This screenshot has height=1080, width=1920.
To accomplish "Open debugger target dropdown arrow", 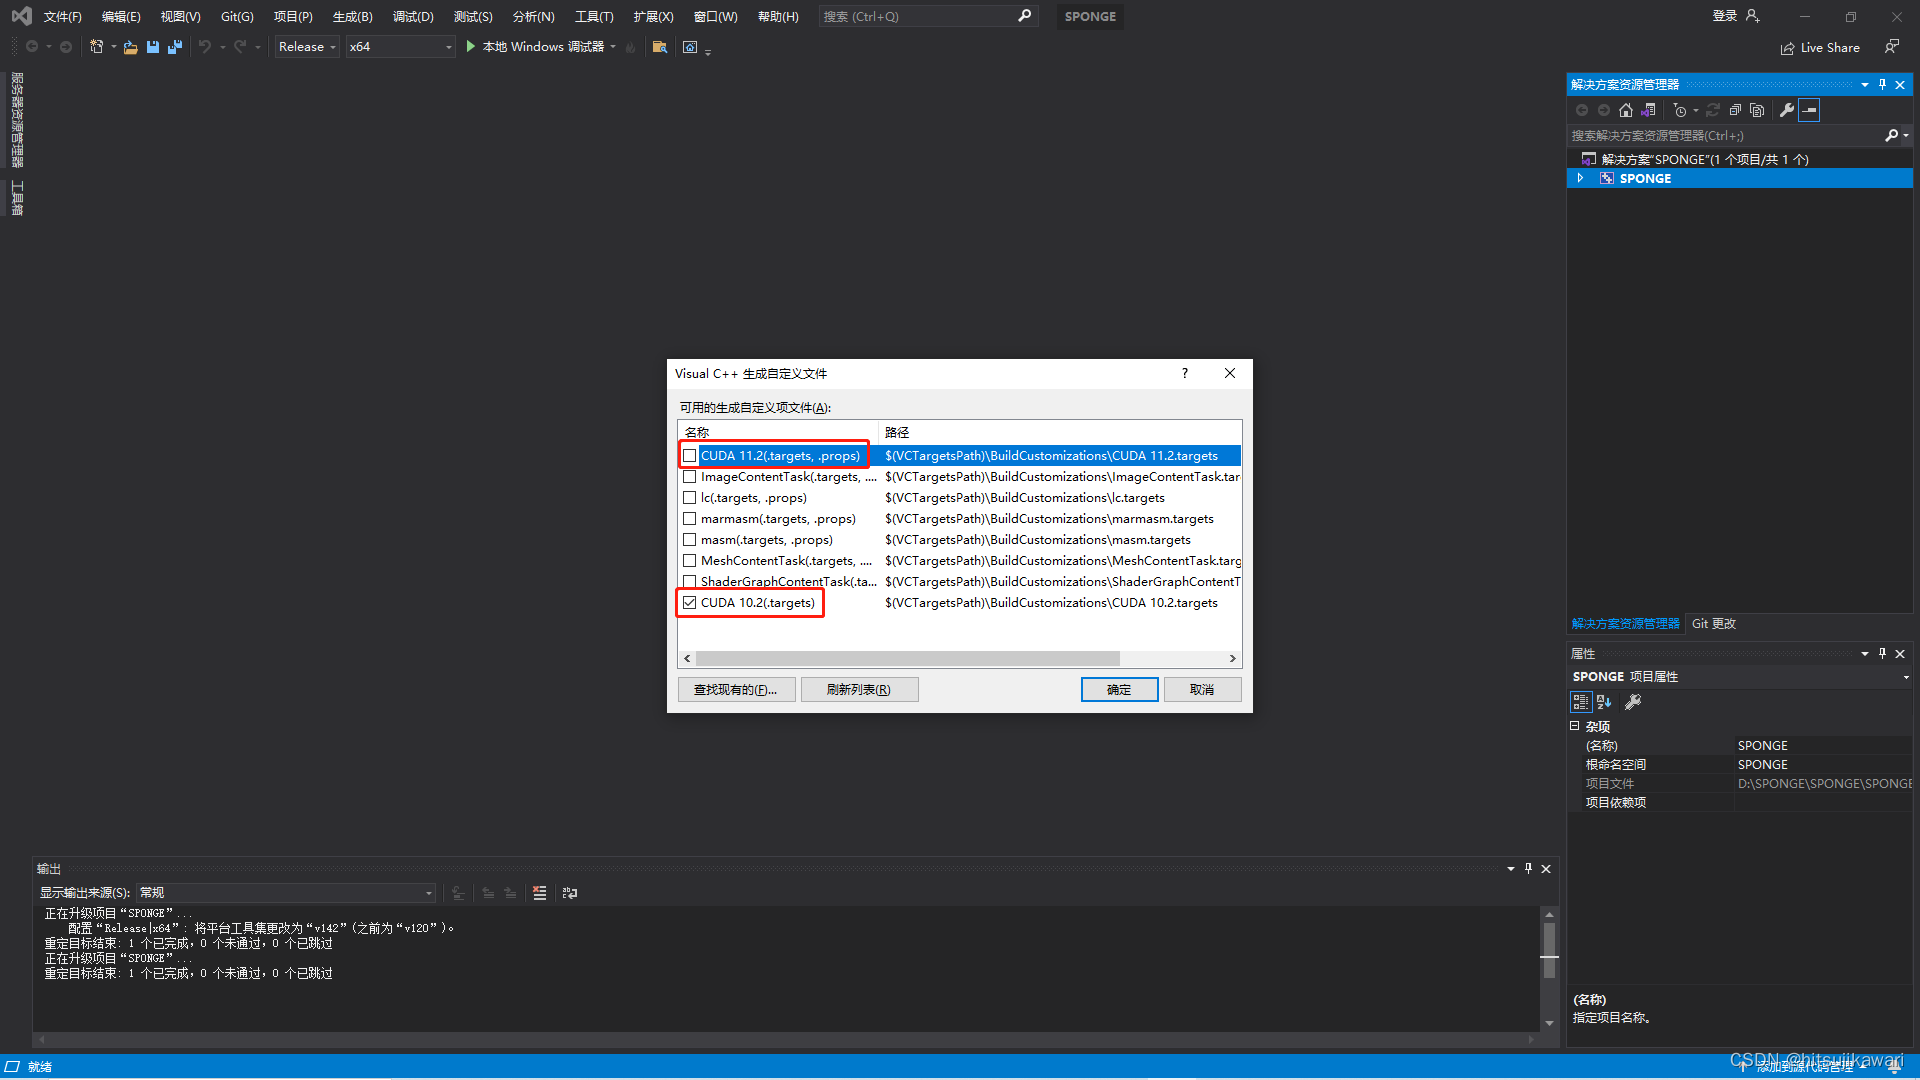I will click(x=613, y=47).
